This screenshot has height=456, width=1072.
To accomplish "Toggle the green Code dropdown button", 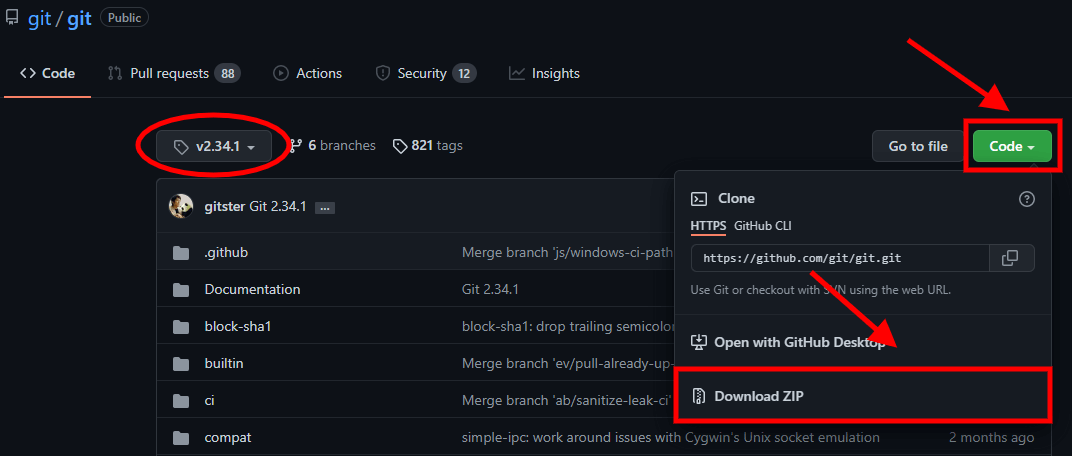I will tap(1012, 147).
